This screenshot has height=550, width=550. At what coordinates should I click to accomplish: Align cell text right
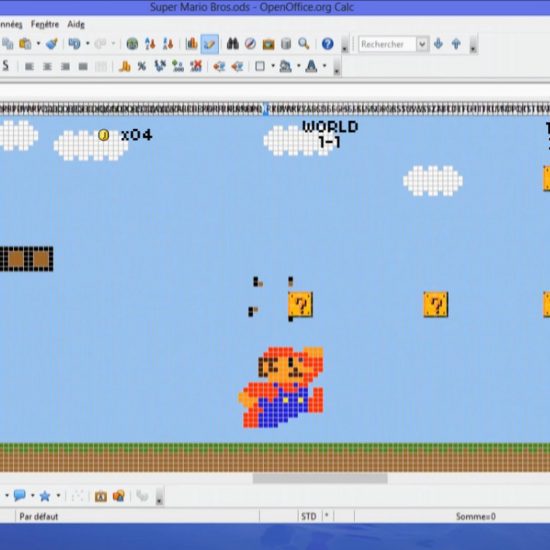(65, 66)
